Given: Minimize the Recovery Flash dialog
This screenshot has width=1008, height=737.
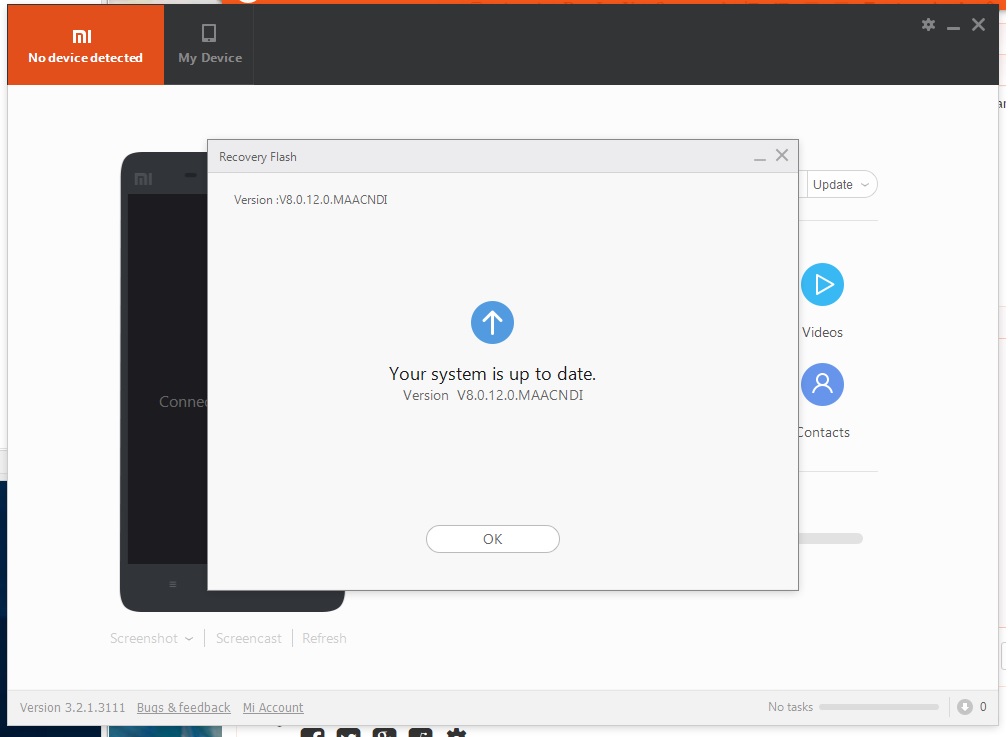Looking at the screenshot, I should tap(760, 157).
